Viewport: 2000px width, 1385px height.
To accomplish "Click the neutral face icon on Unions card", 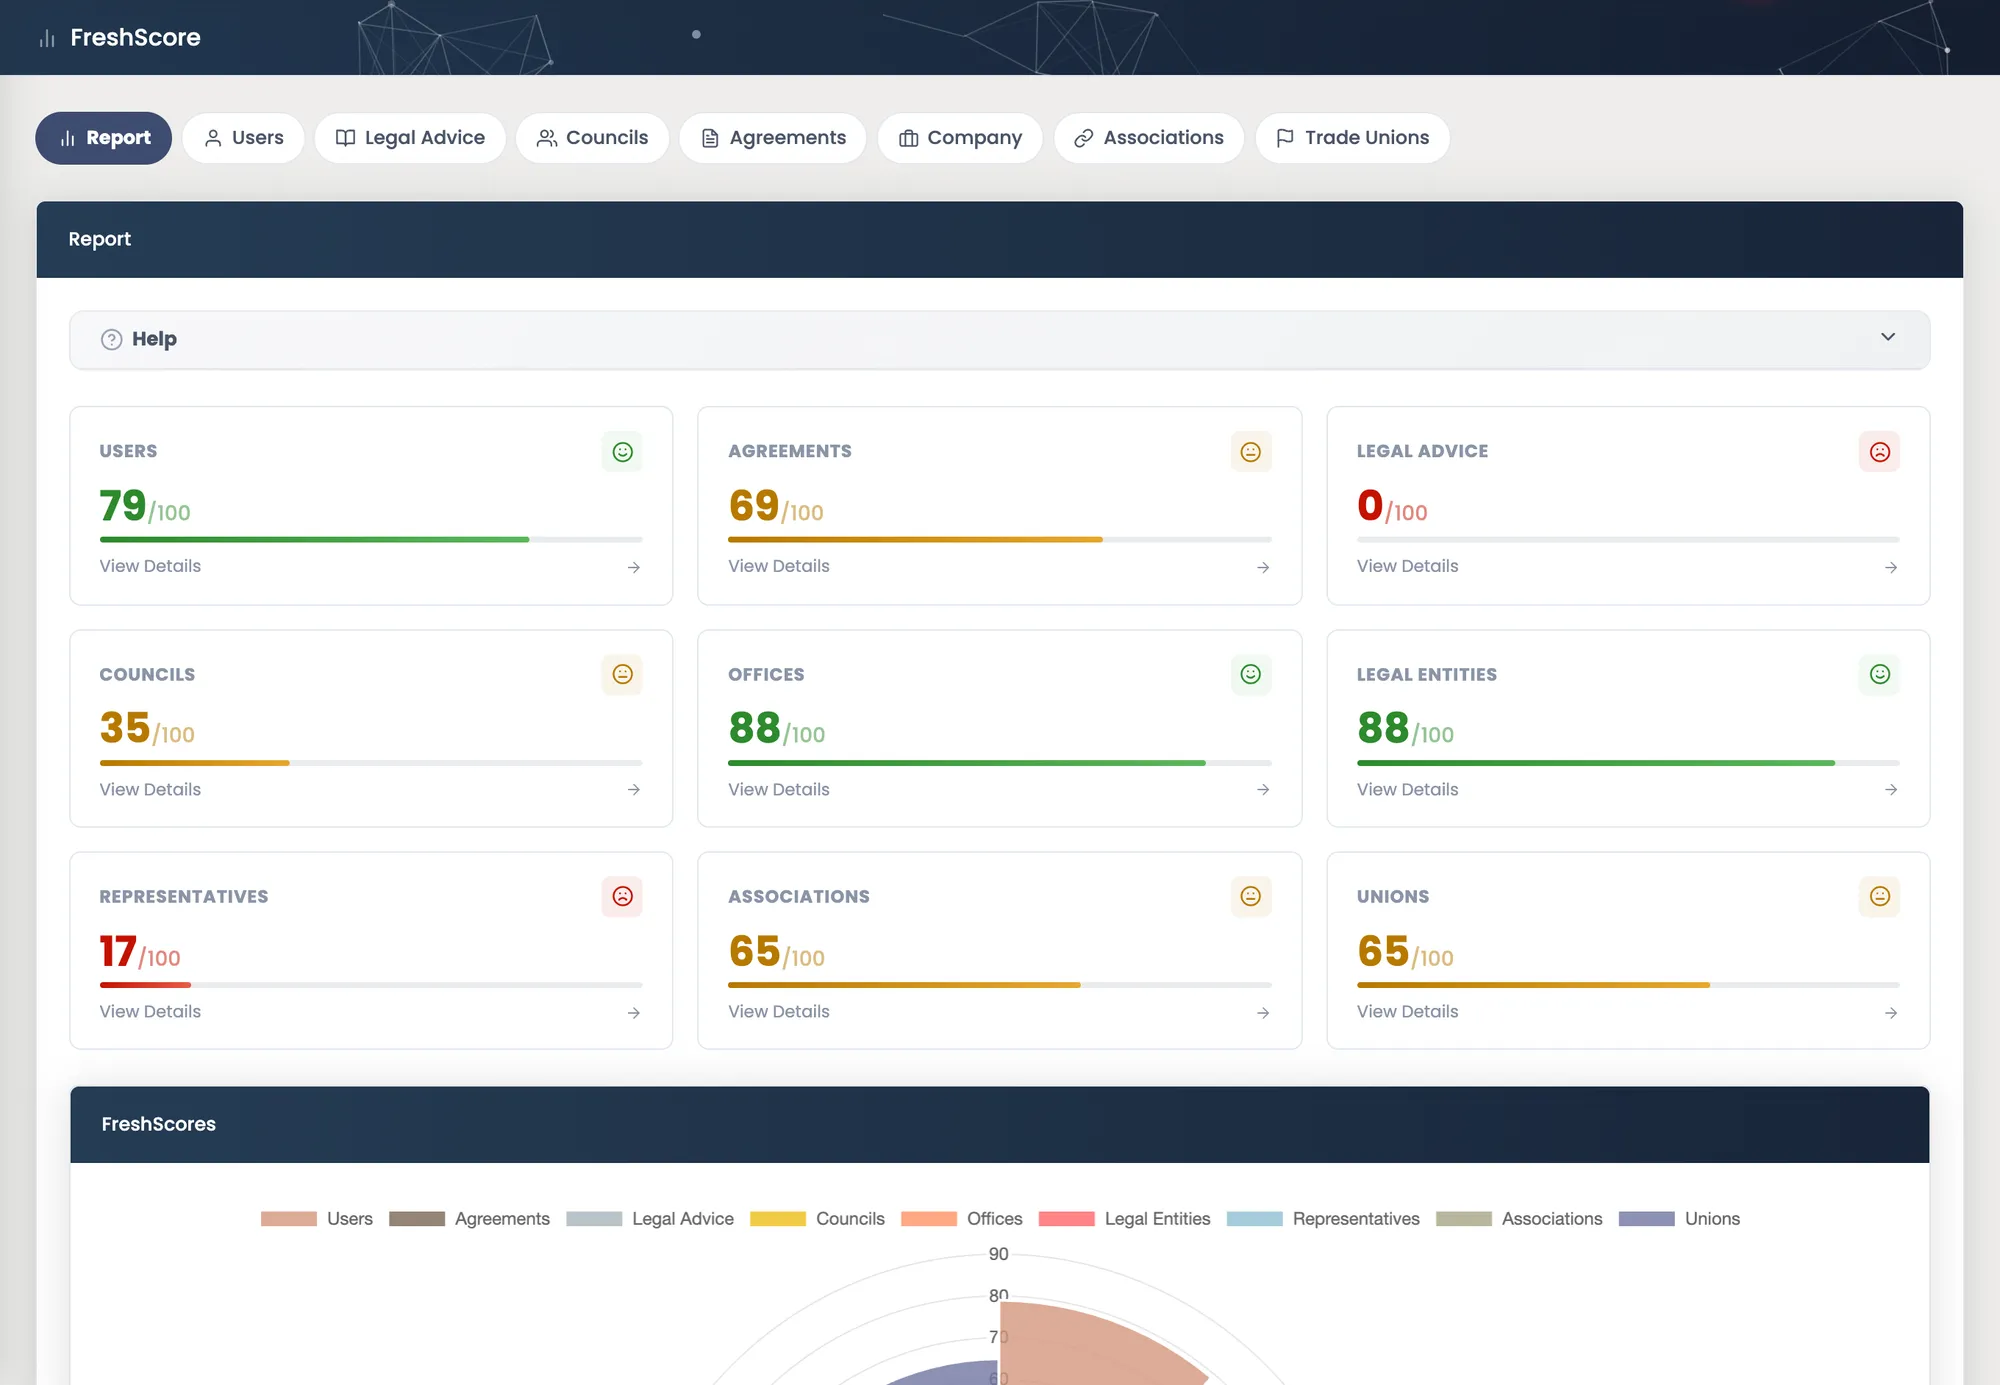I will coord(1879,896).
